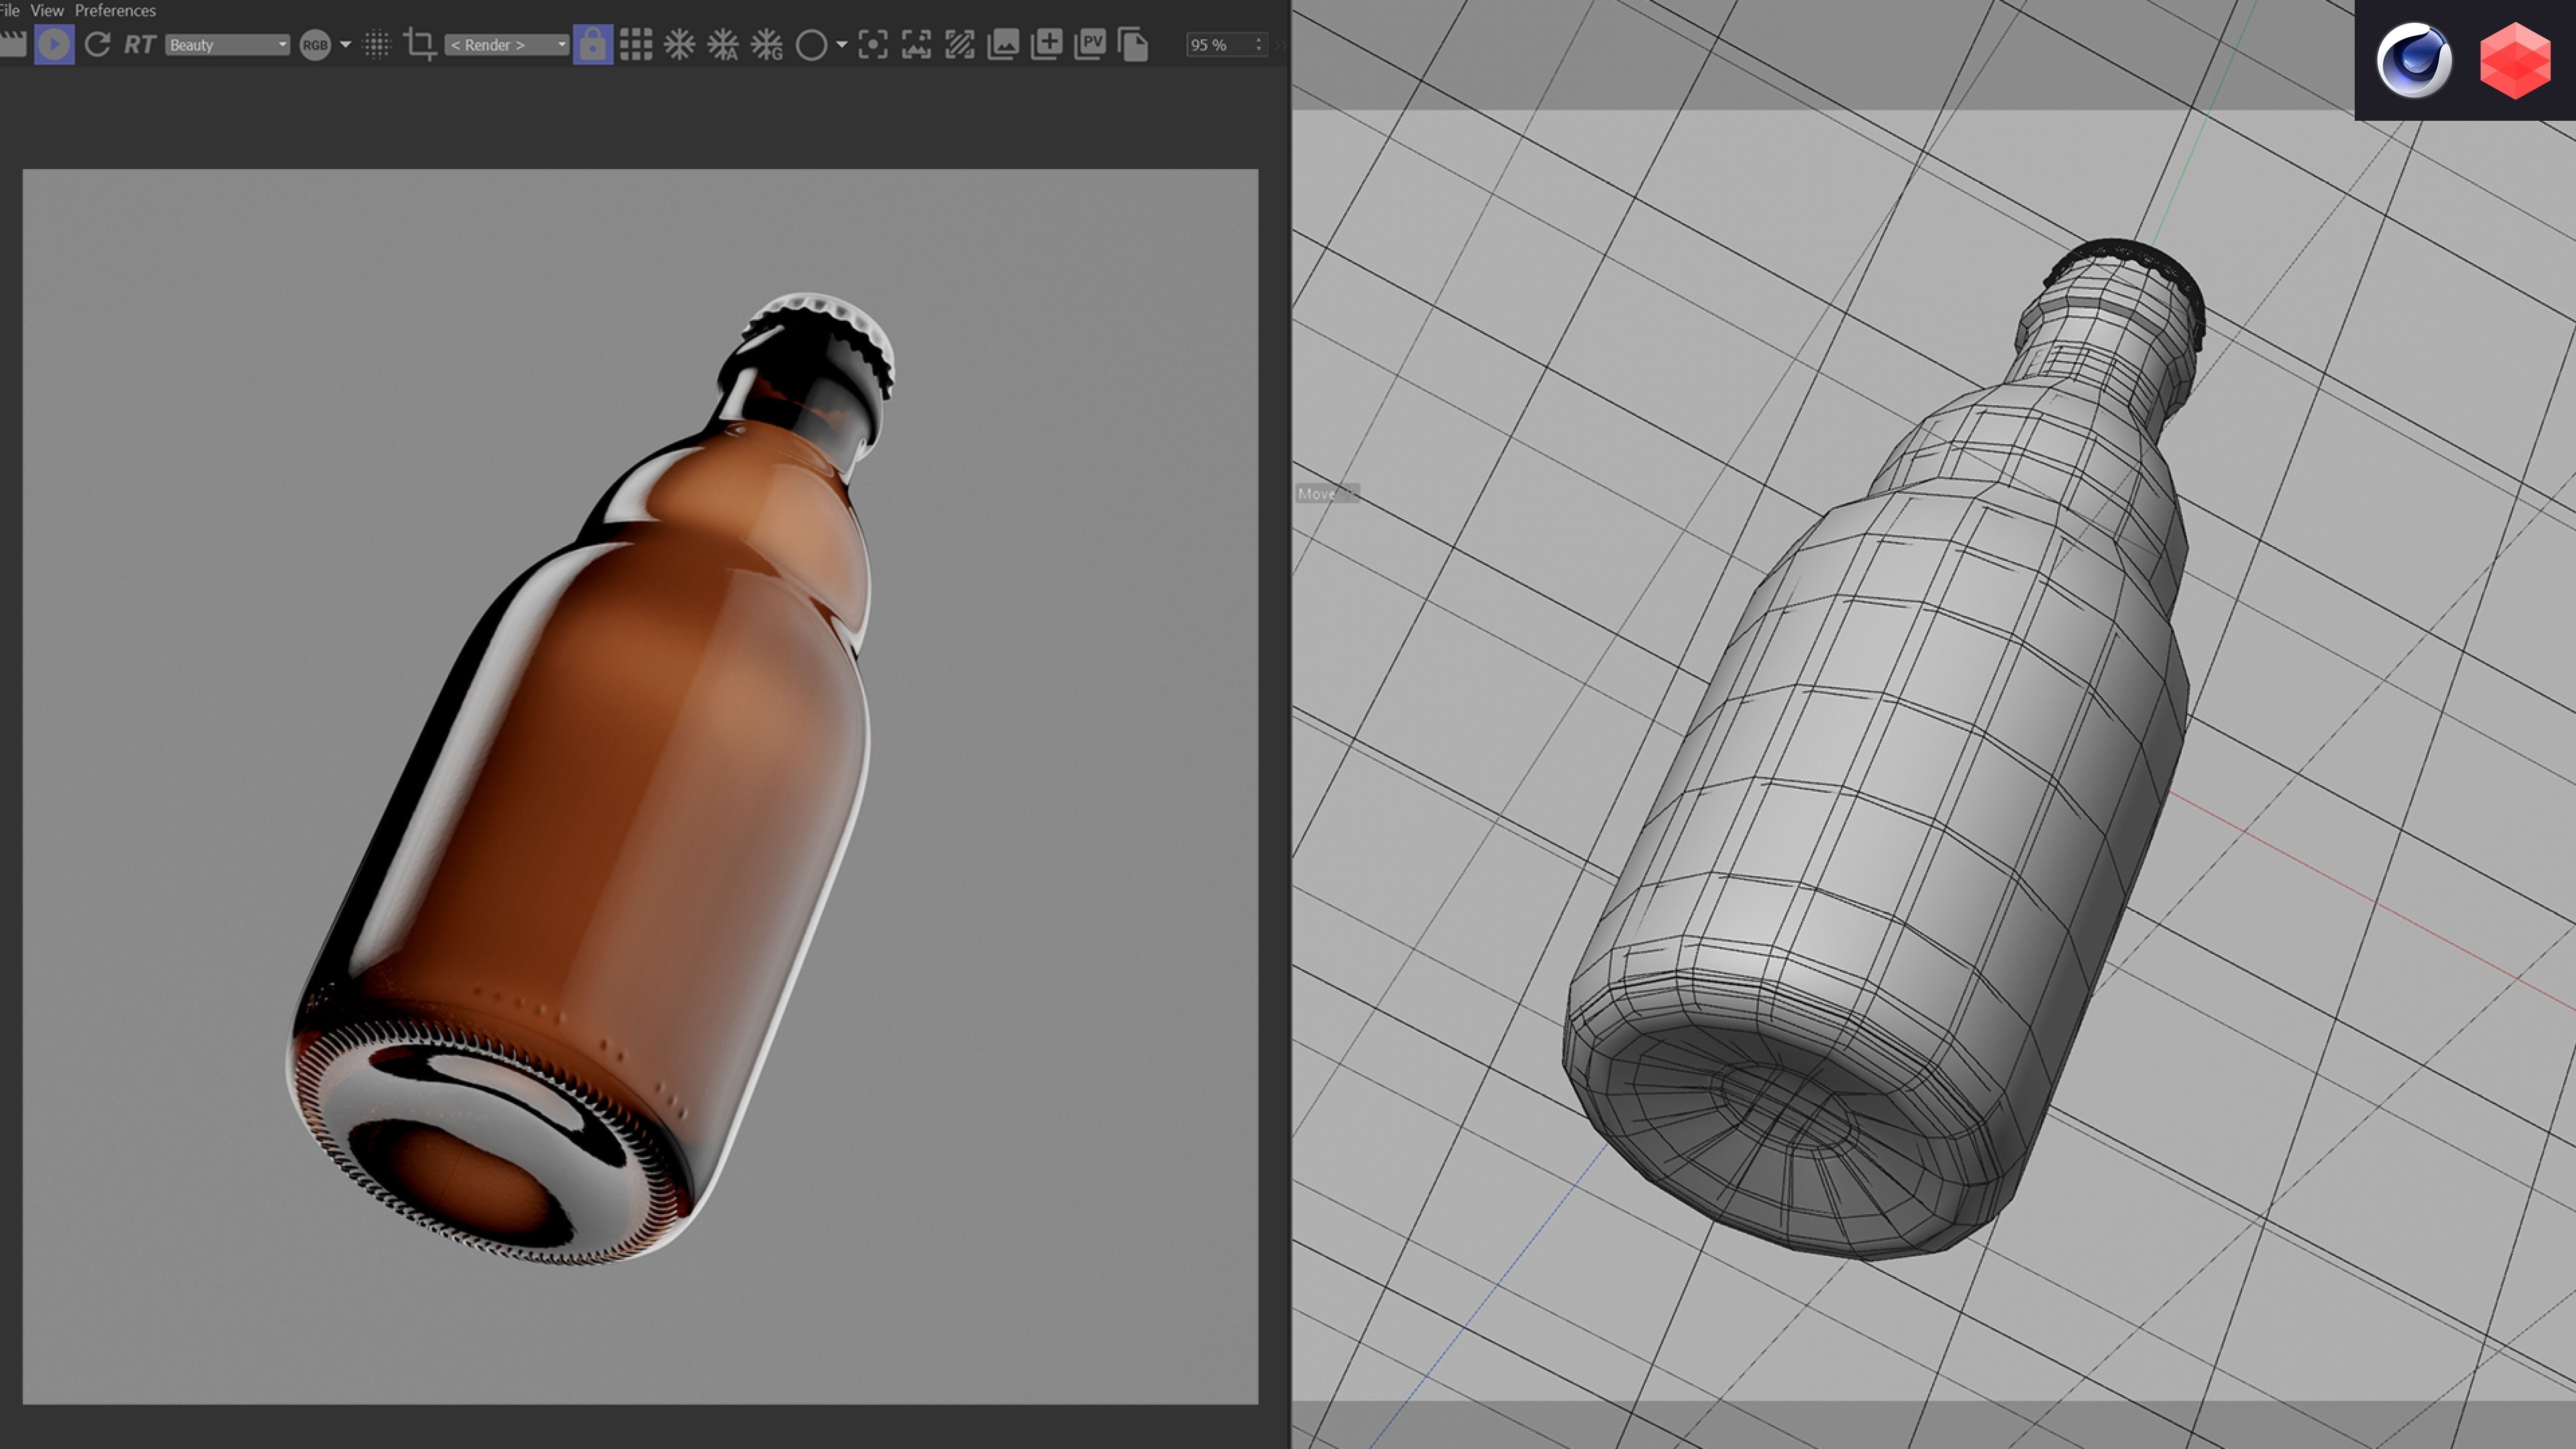This screenshot has height=1449, width=2576.
Task: Select the RT real-time render mode
Action: [140, 44]
